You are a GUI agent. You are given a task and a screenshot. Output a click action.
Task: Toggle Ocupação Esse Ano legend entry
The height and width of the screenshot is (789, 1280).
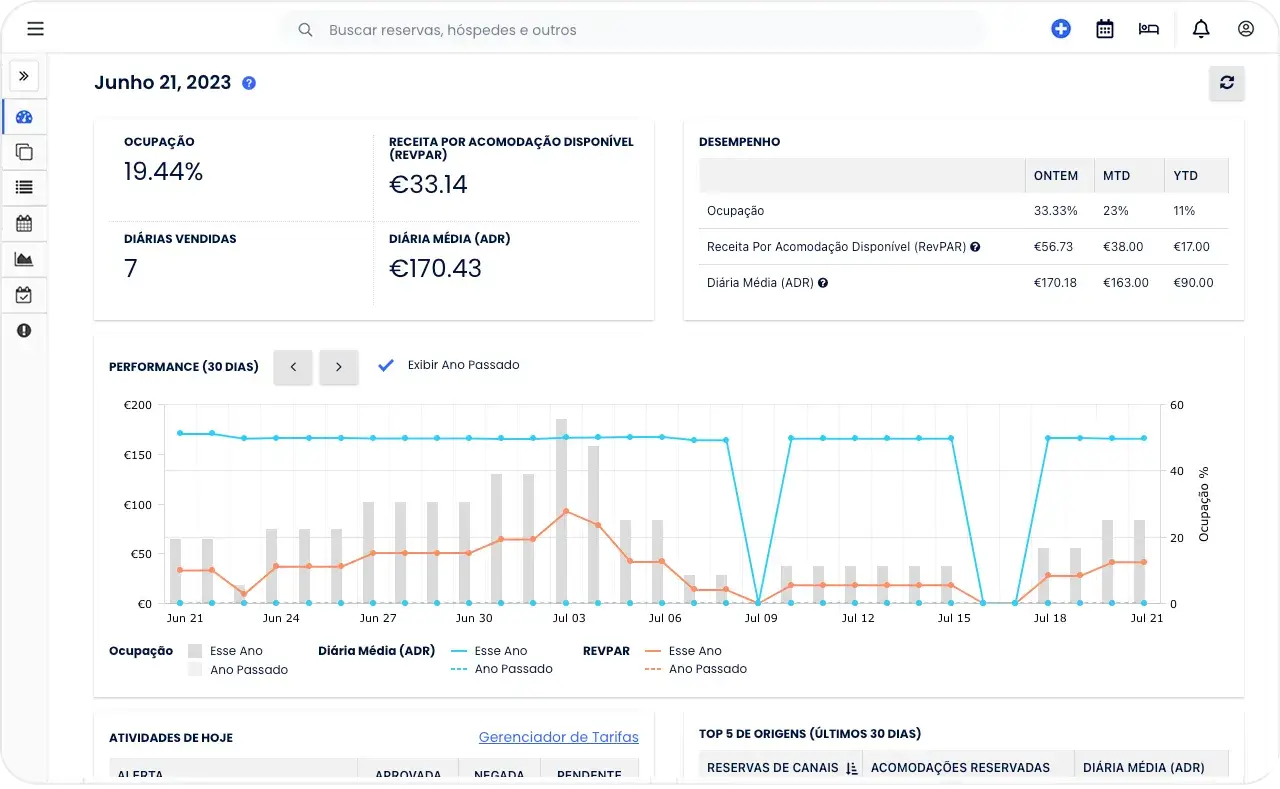[x=225, y=651]
